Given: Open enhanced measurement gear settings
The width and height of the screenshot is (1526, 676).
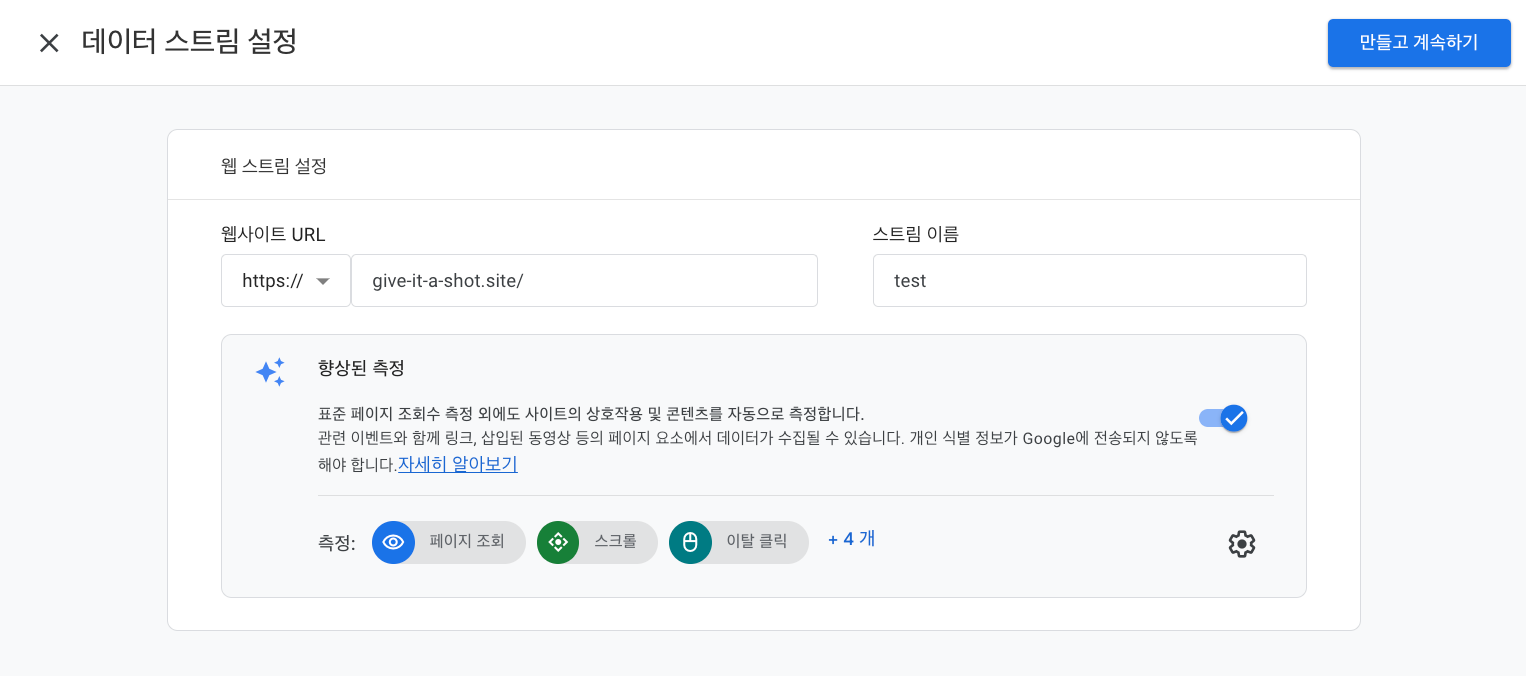Looking at the screenshot, I should tap(1241, 544).
